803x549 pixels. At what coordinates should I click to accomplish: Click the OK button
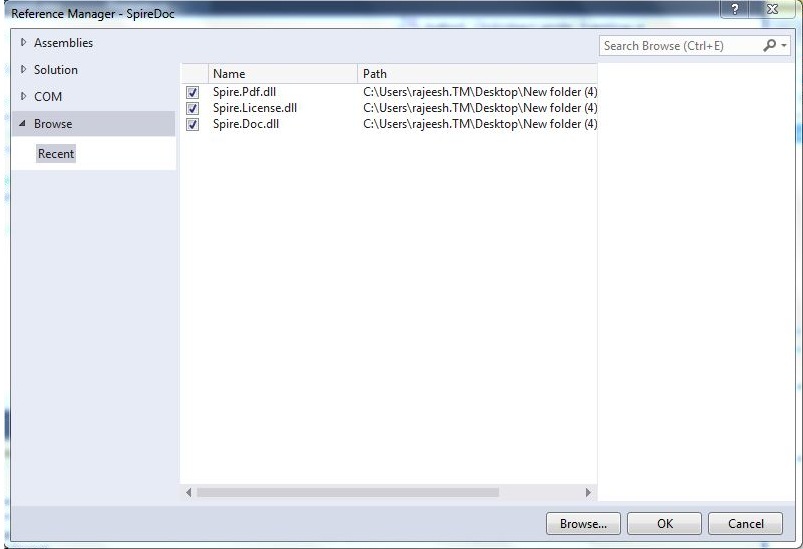coord(665,523)
